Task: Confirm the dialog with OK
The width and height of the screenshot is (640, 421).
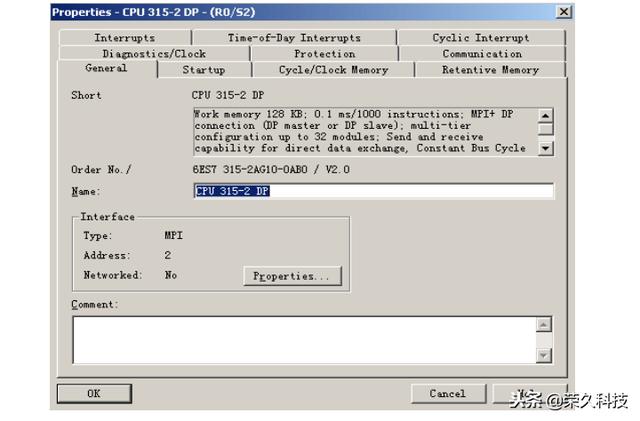Action: point(94,394)
